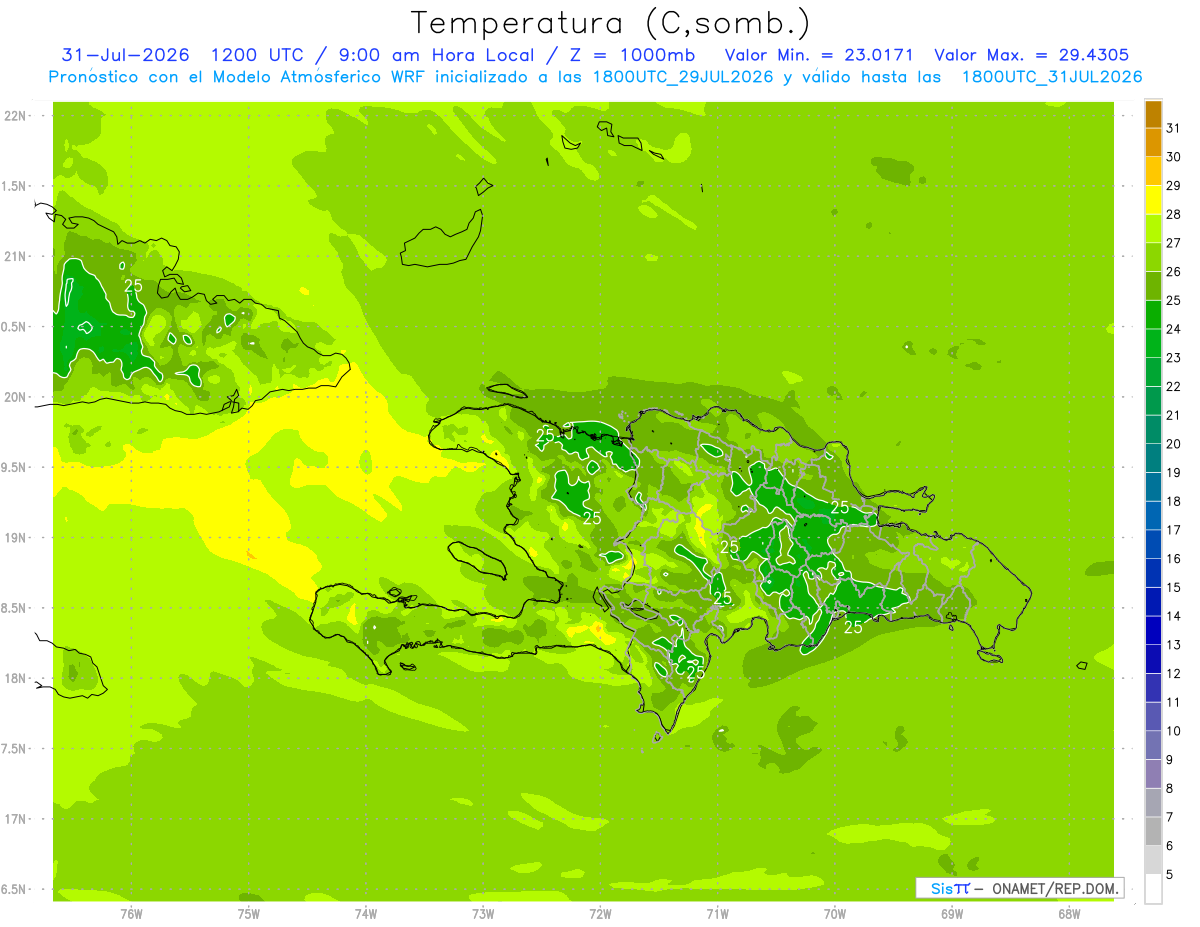Click the "68W" longitude label
Viewport: 1200px width, 927px height.
tap(1069, 914)
